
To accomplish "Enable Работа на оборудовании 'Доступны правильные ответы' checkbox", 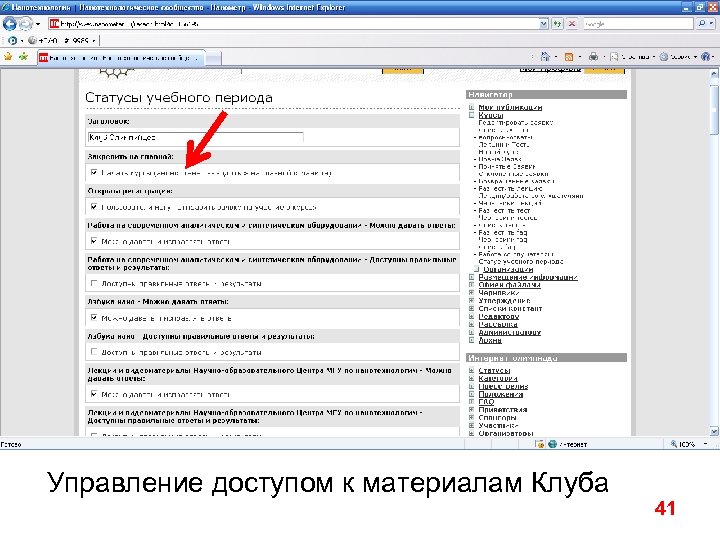I will pos(94,283).
